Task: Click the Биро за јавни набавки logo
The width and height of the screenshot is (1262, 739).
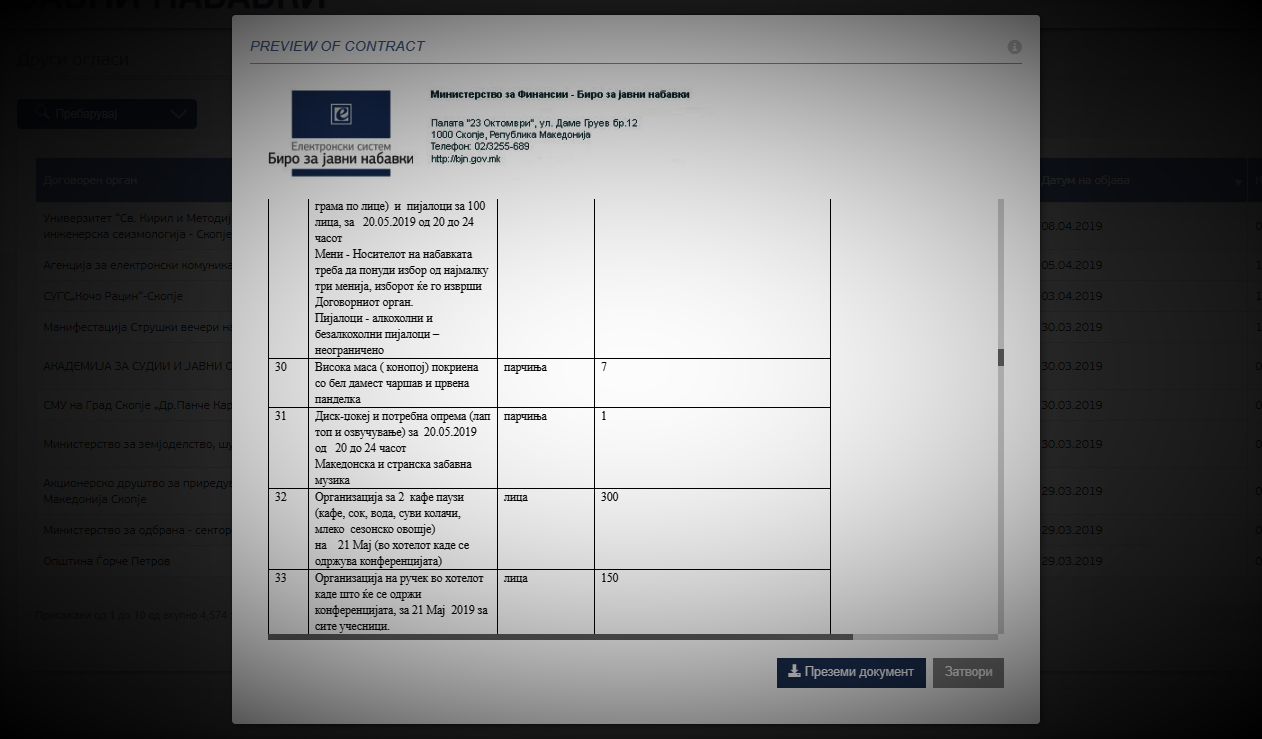Action: pyautogui.click(x=340, y=131)
